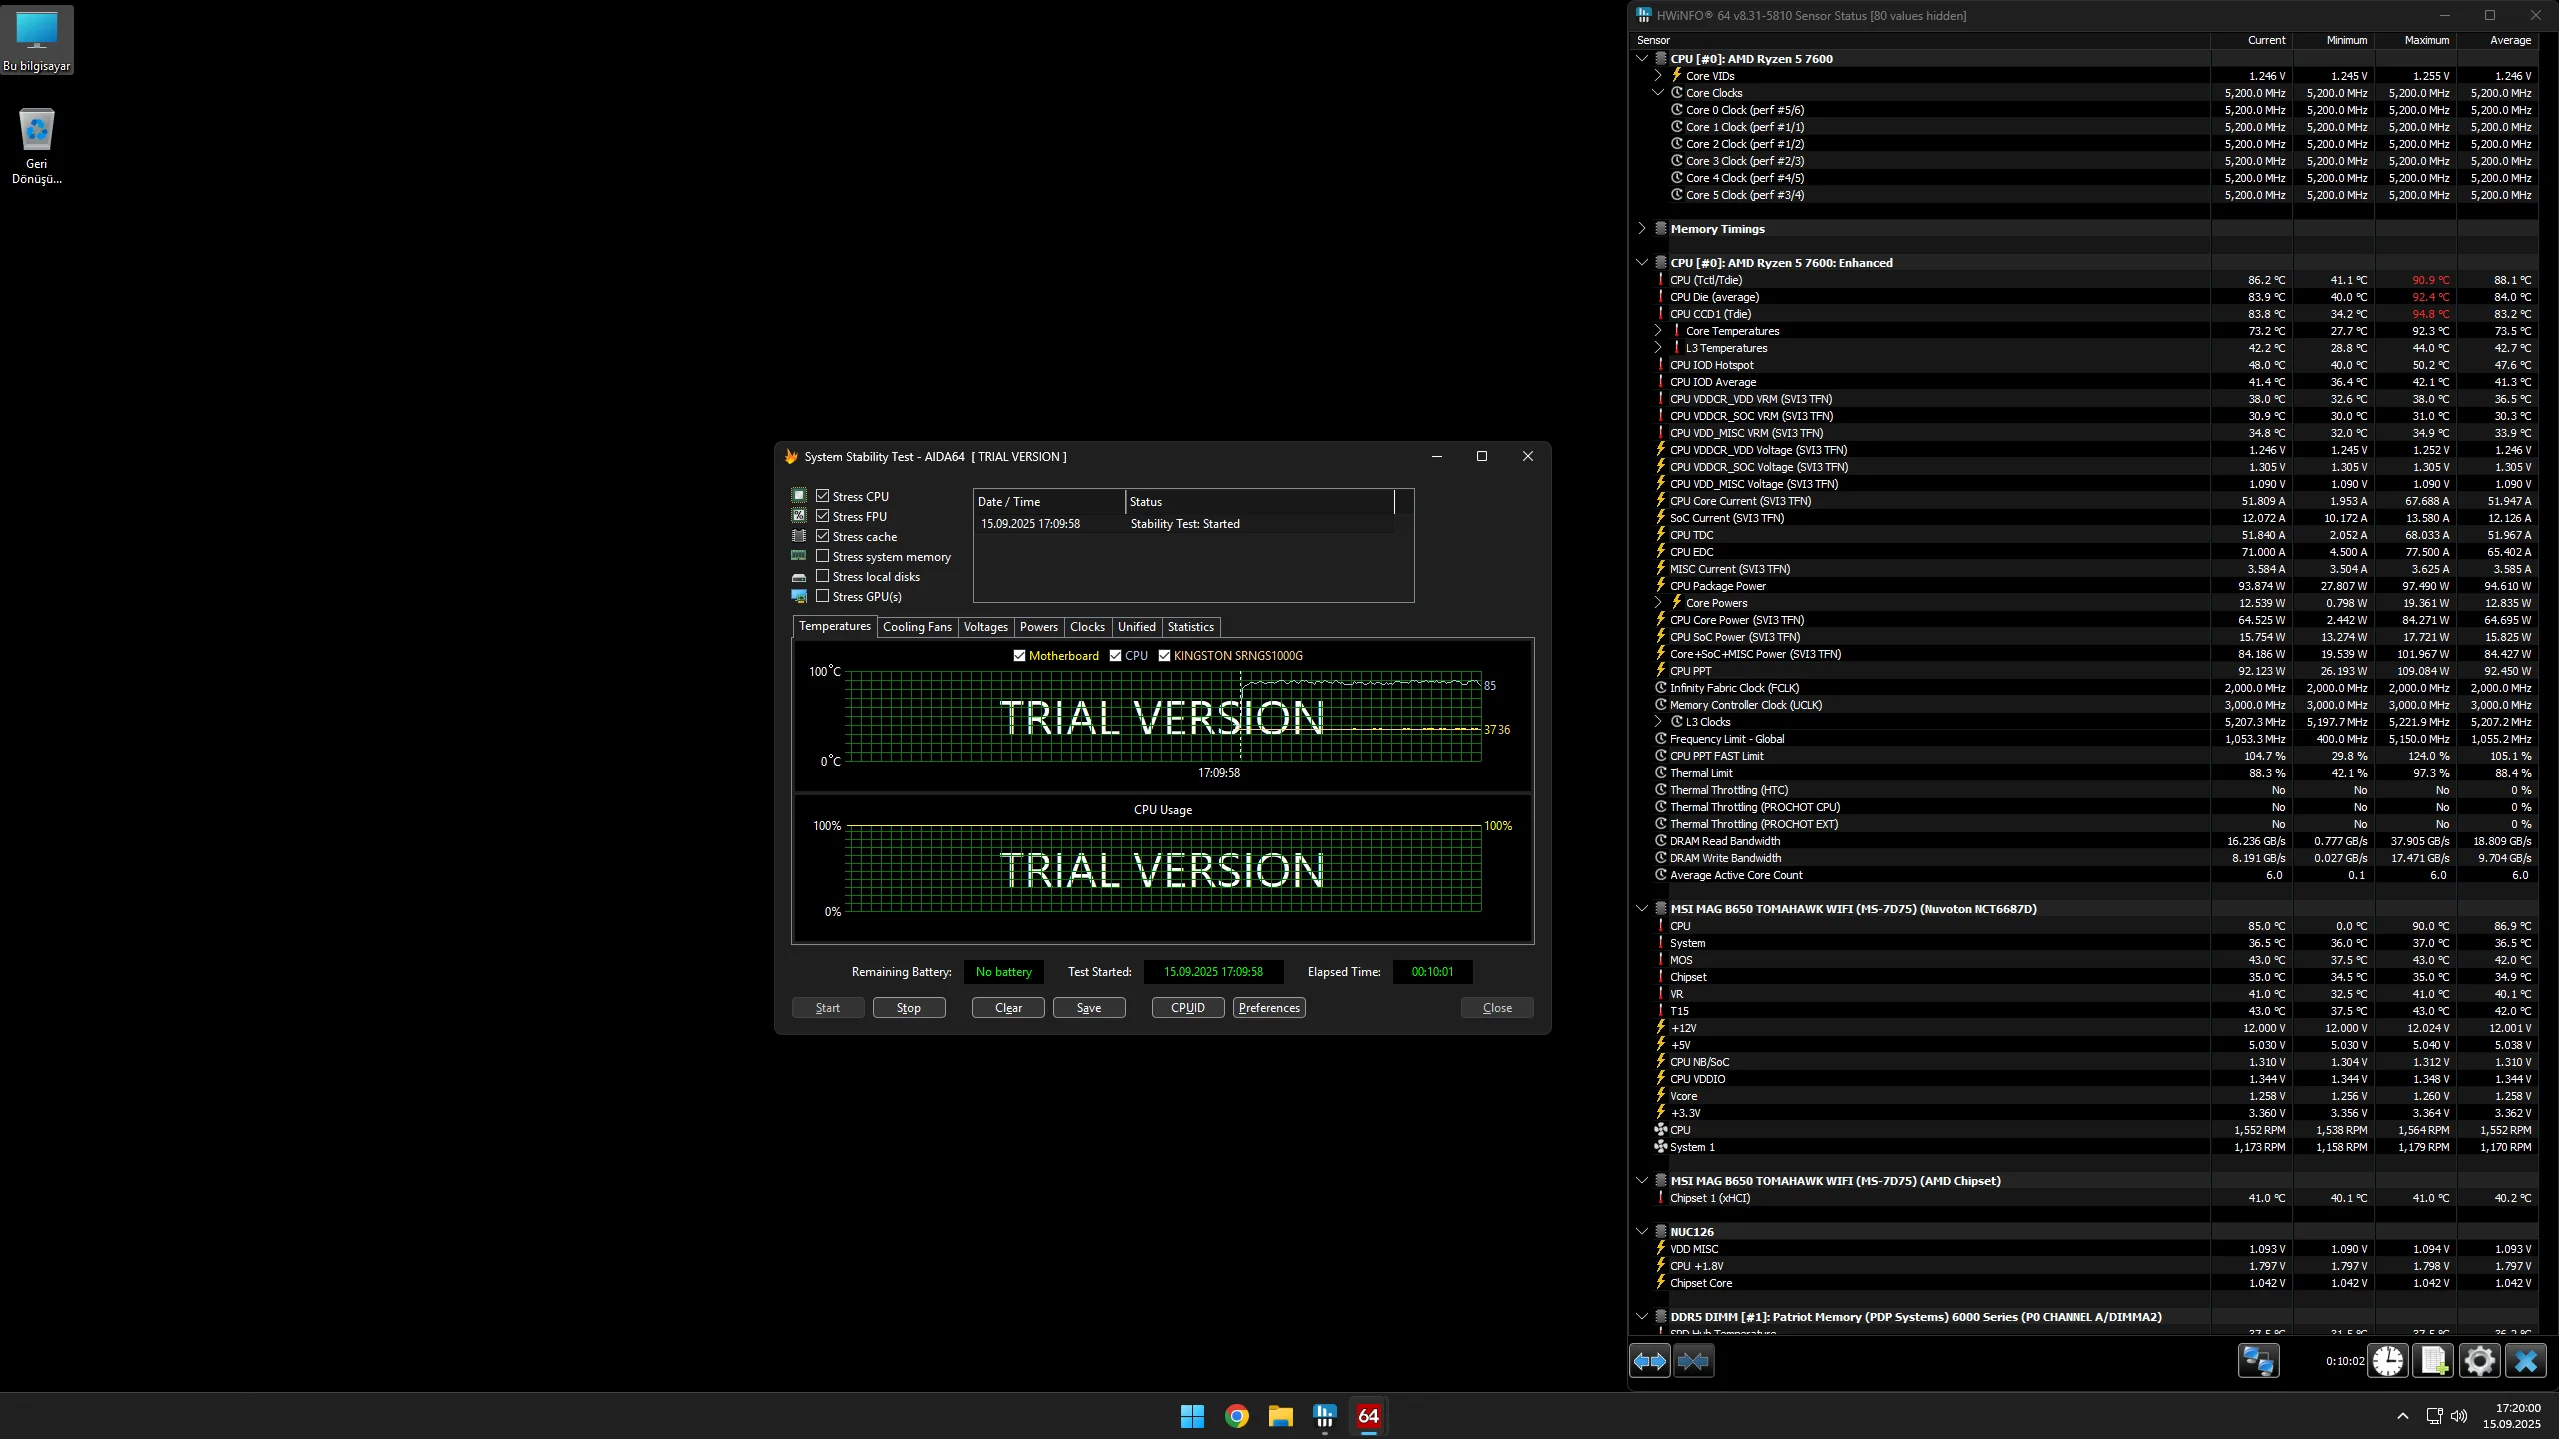Open the Statistics tab

(x=1190, y=627)
